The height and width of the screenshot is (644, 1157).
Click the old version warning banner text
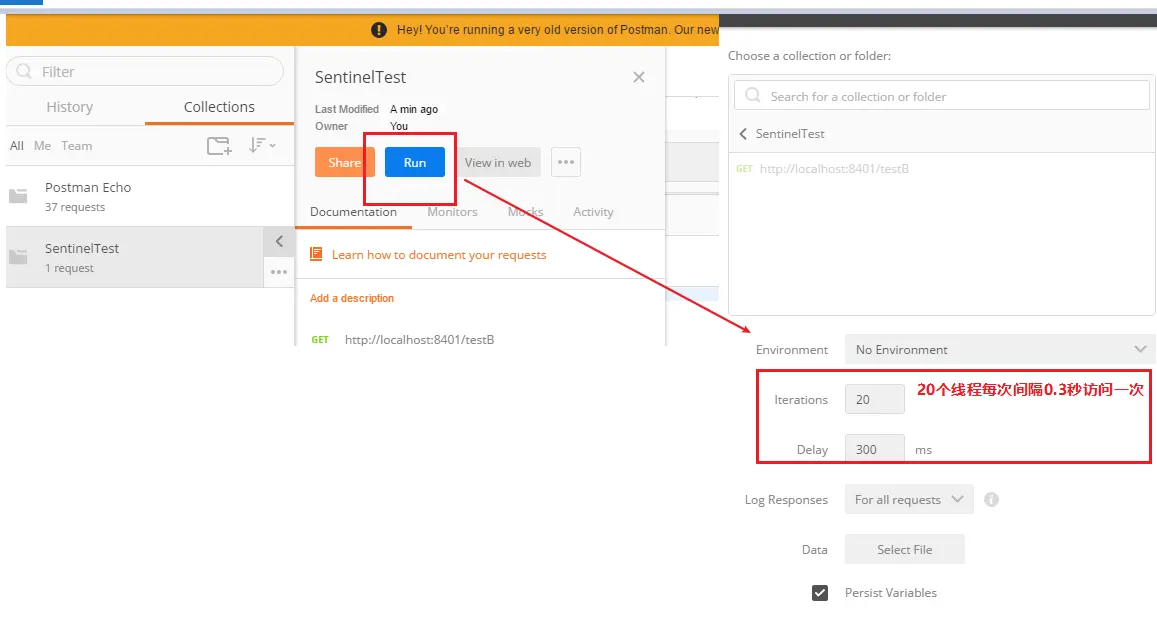click(x=557, y=30)
